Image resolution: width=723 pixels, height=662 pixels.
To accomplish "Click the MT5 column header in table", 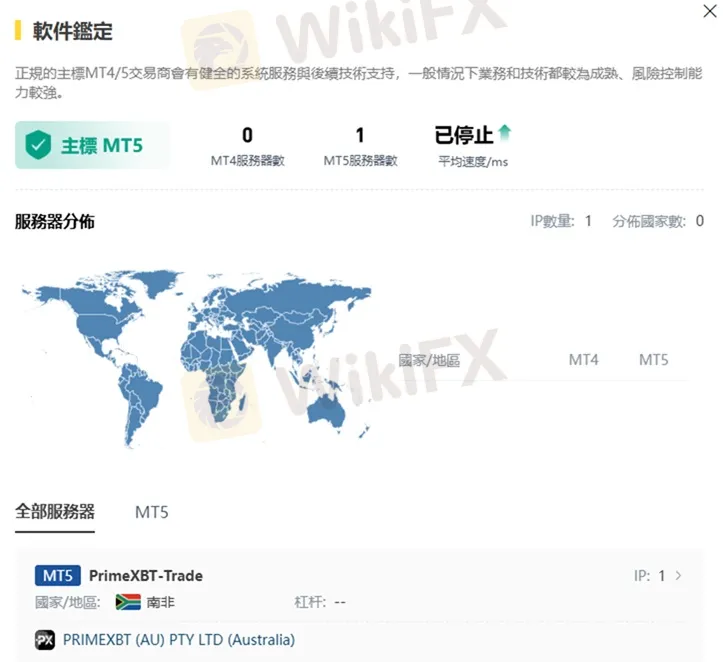I will tap(653, 359).
